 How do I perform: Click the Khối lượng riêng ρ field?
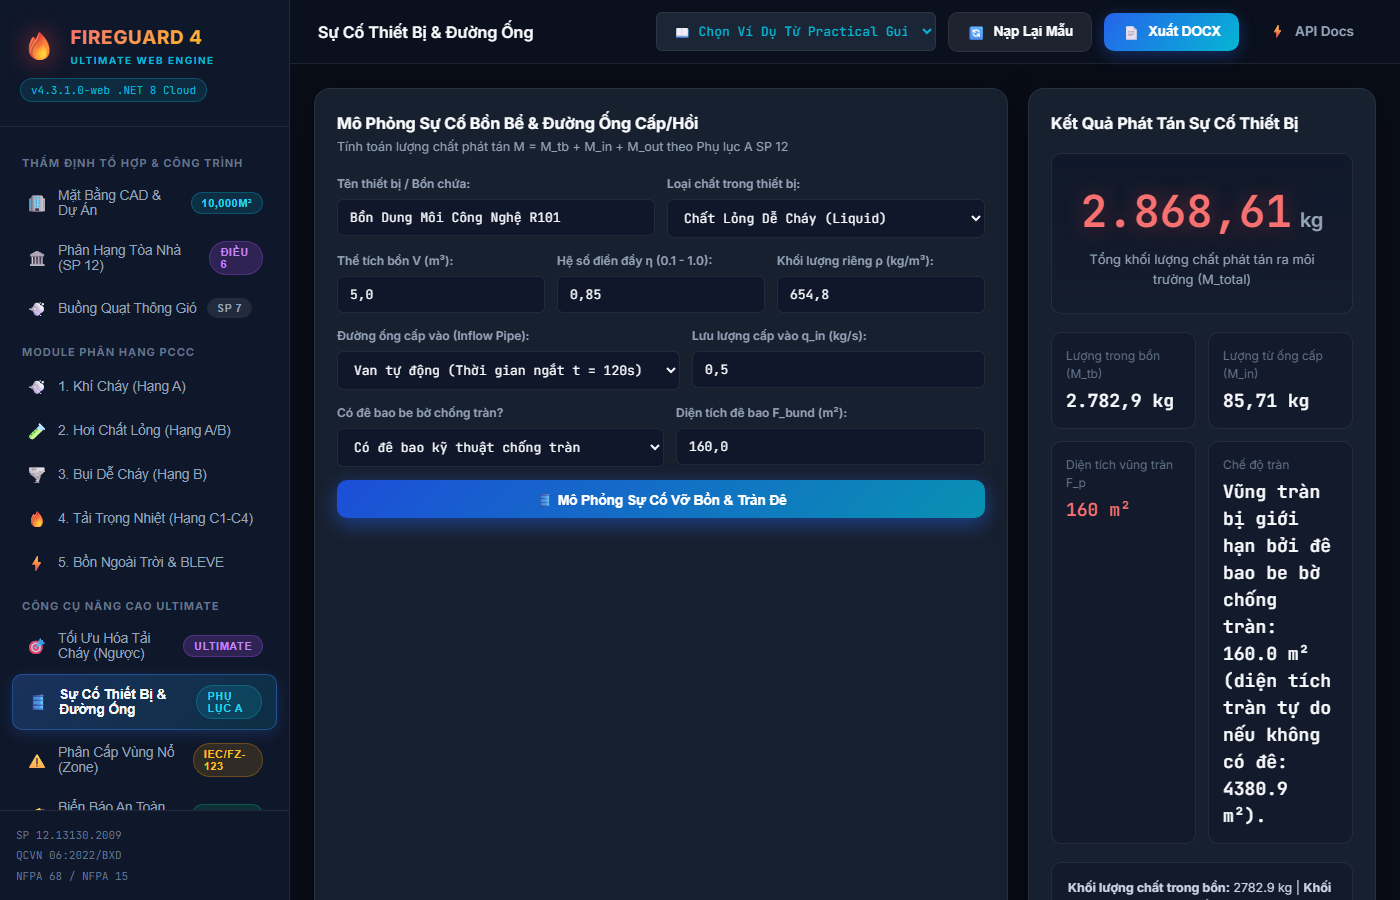881,295
